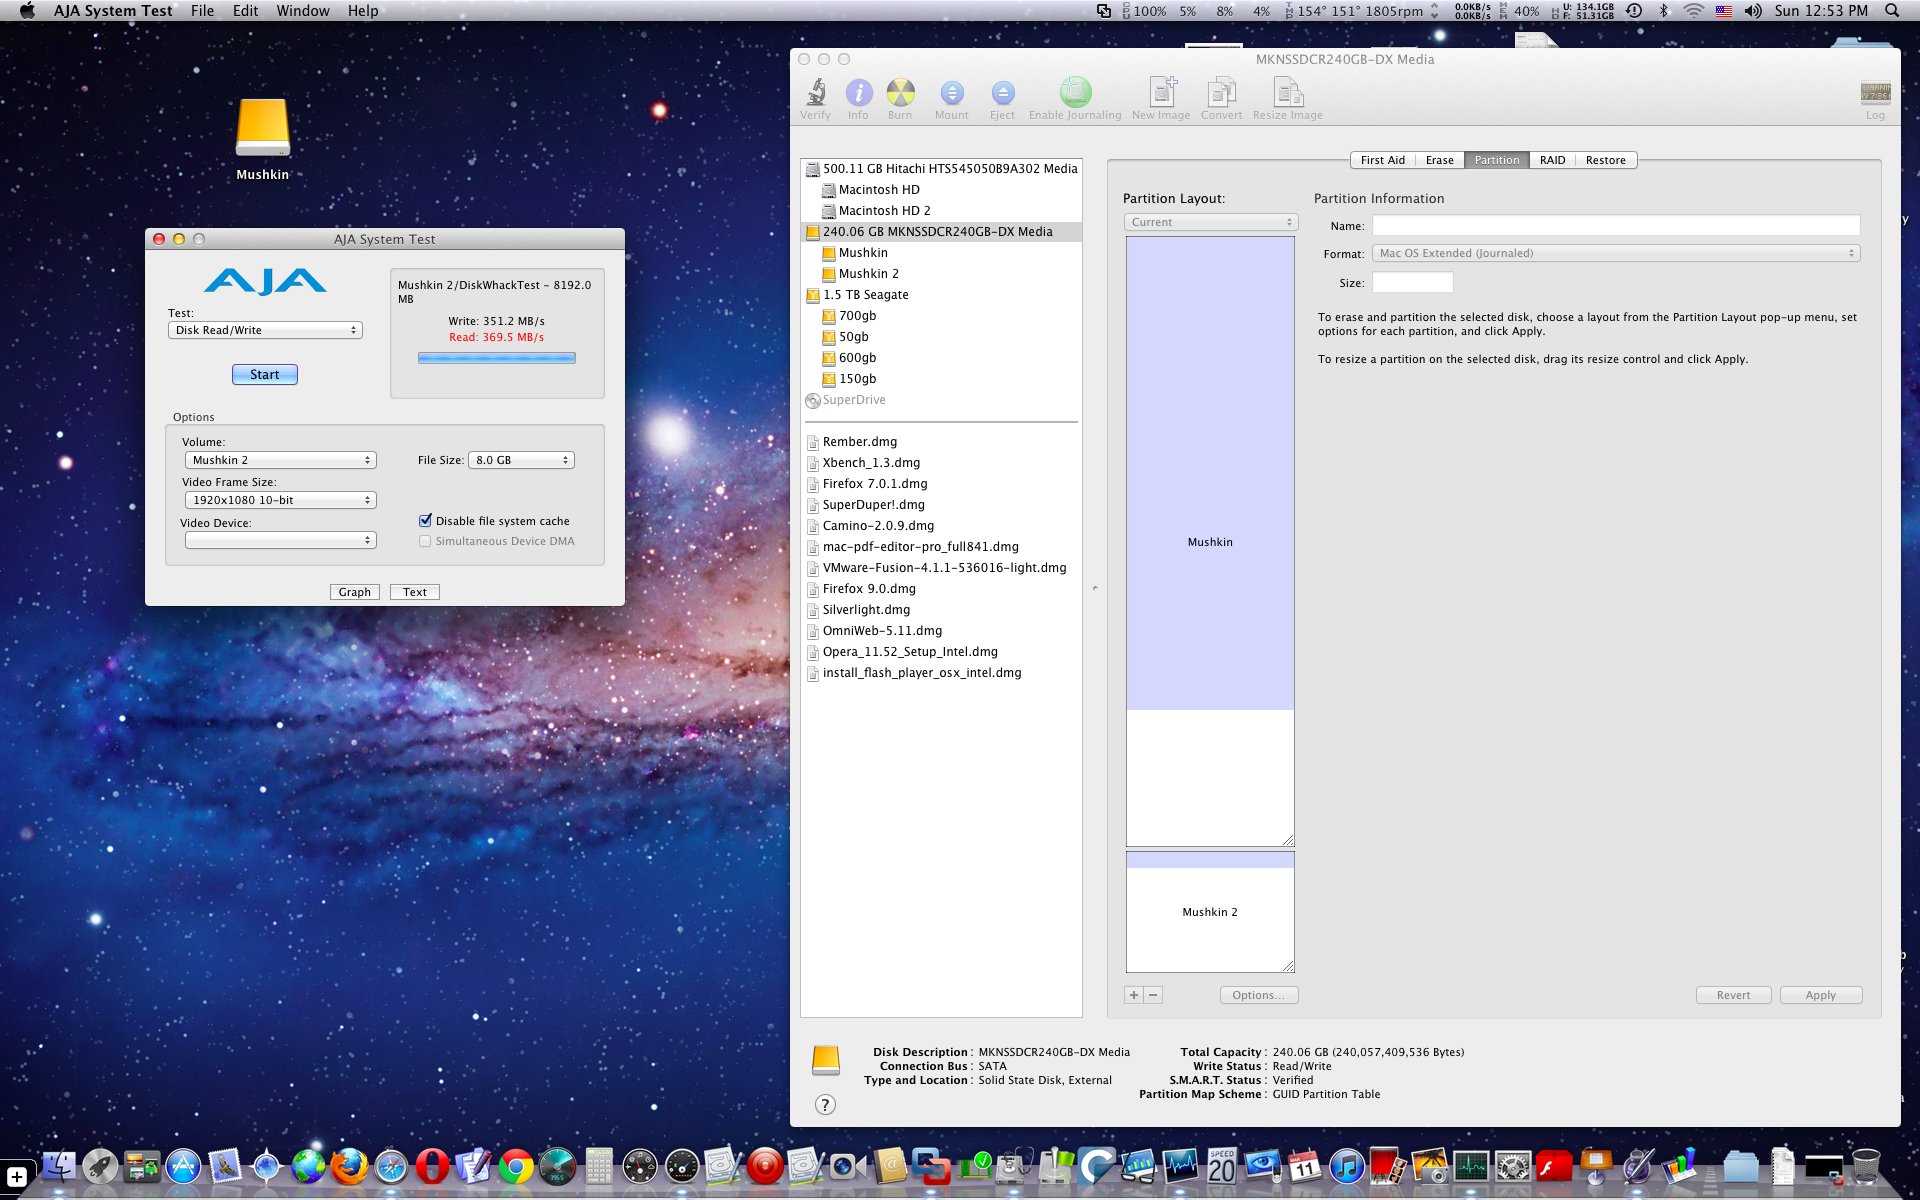Expand the File Size 8.0 GB dropdown

(521, 460)
